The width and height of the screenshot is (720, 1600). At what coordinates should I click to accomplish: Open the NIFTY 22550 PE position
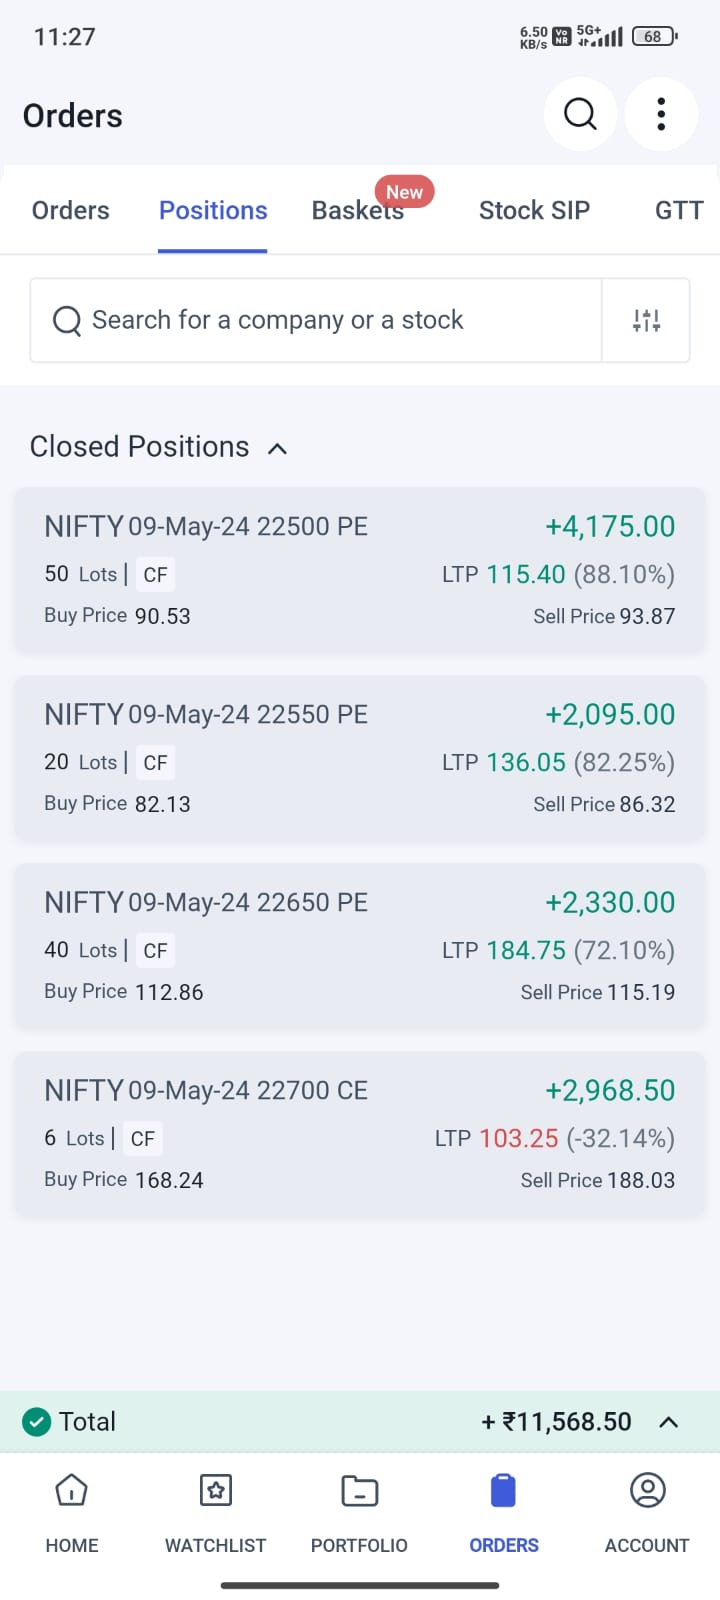pyautogui.click(x=360, y=759)
